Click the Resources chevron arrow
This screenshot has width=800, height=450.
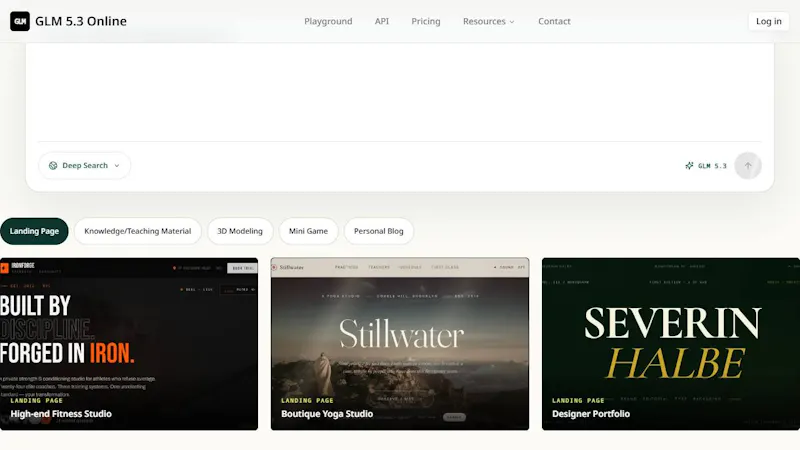[512, 22]
